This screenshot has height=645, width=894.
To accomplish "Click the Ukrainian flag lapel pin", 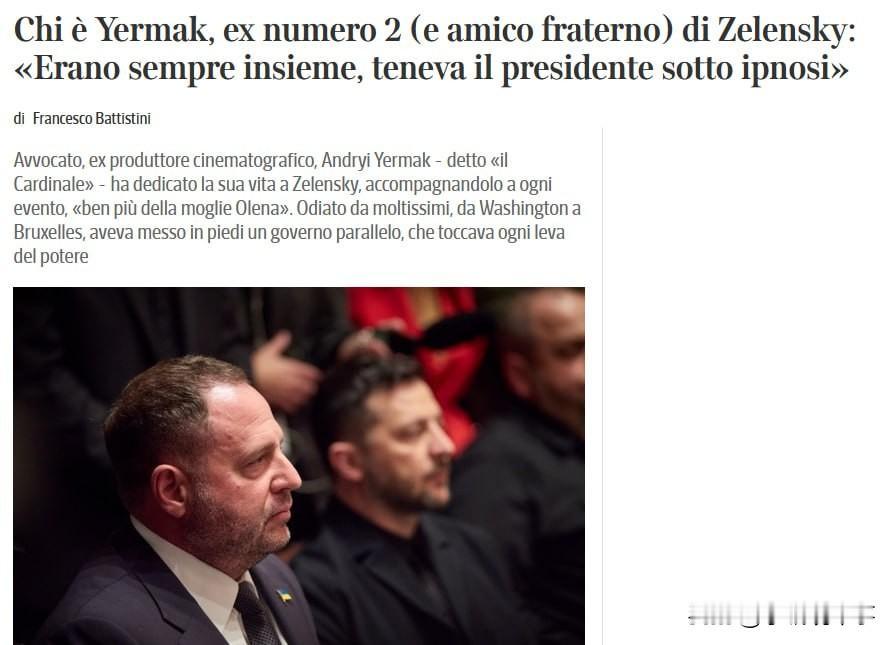I will coord(284,596).
